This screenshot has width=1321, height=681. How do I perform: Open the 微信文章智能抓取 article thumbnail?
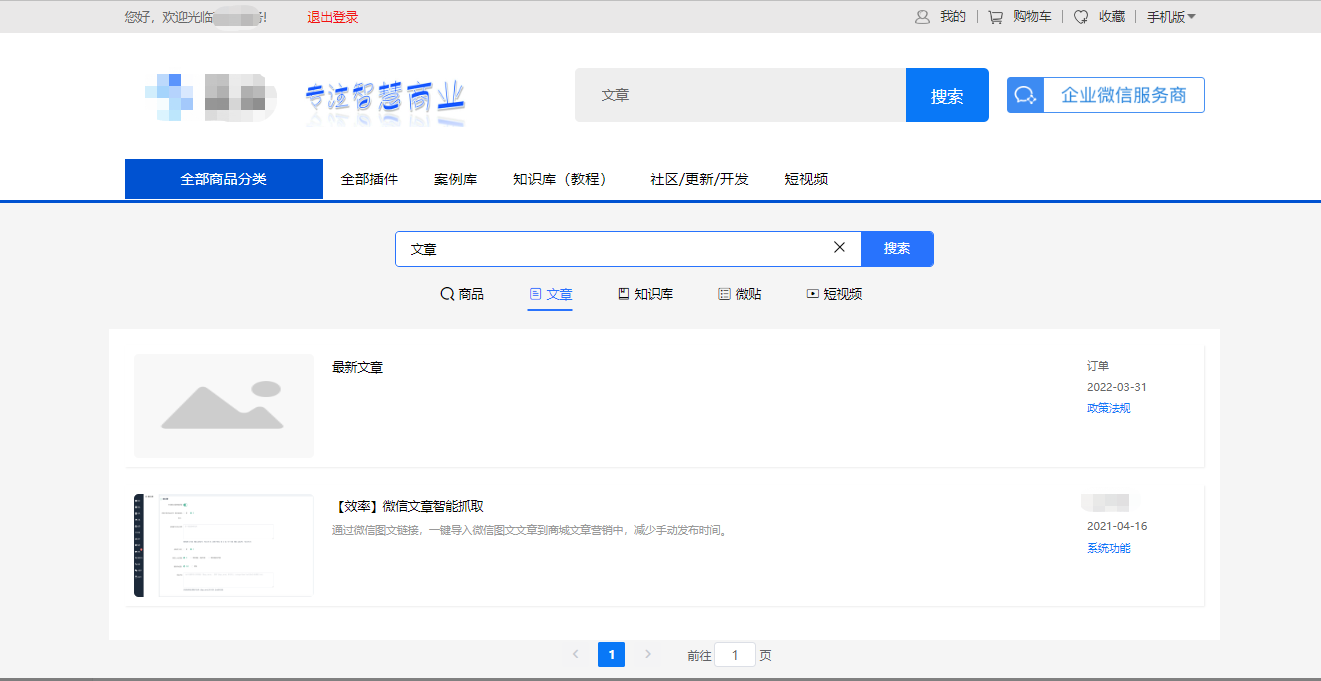[224, 545]
